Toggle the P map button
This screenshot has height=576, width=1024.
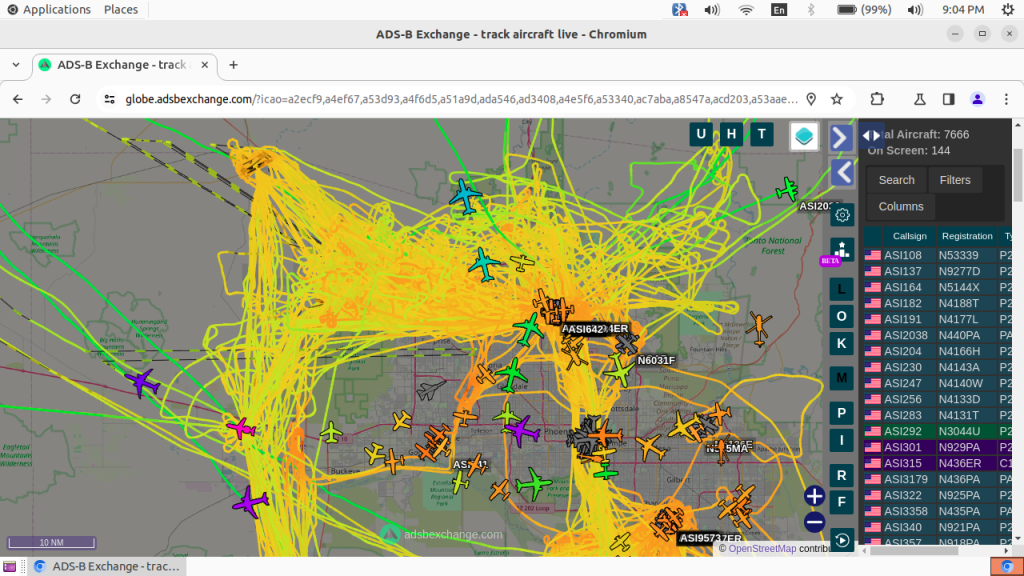842,413
